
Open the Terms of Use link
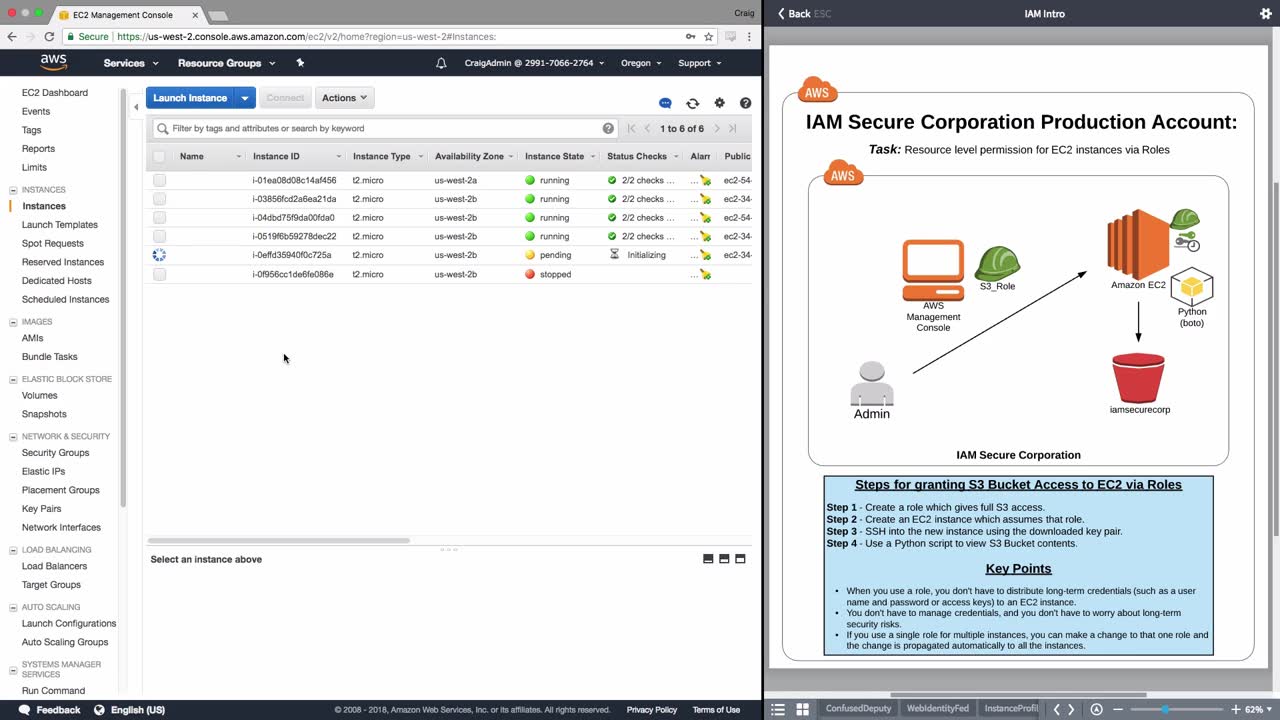tap(716, 710)
